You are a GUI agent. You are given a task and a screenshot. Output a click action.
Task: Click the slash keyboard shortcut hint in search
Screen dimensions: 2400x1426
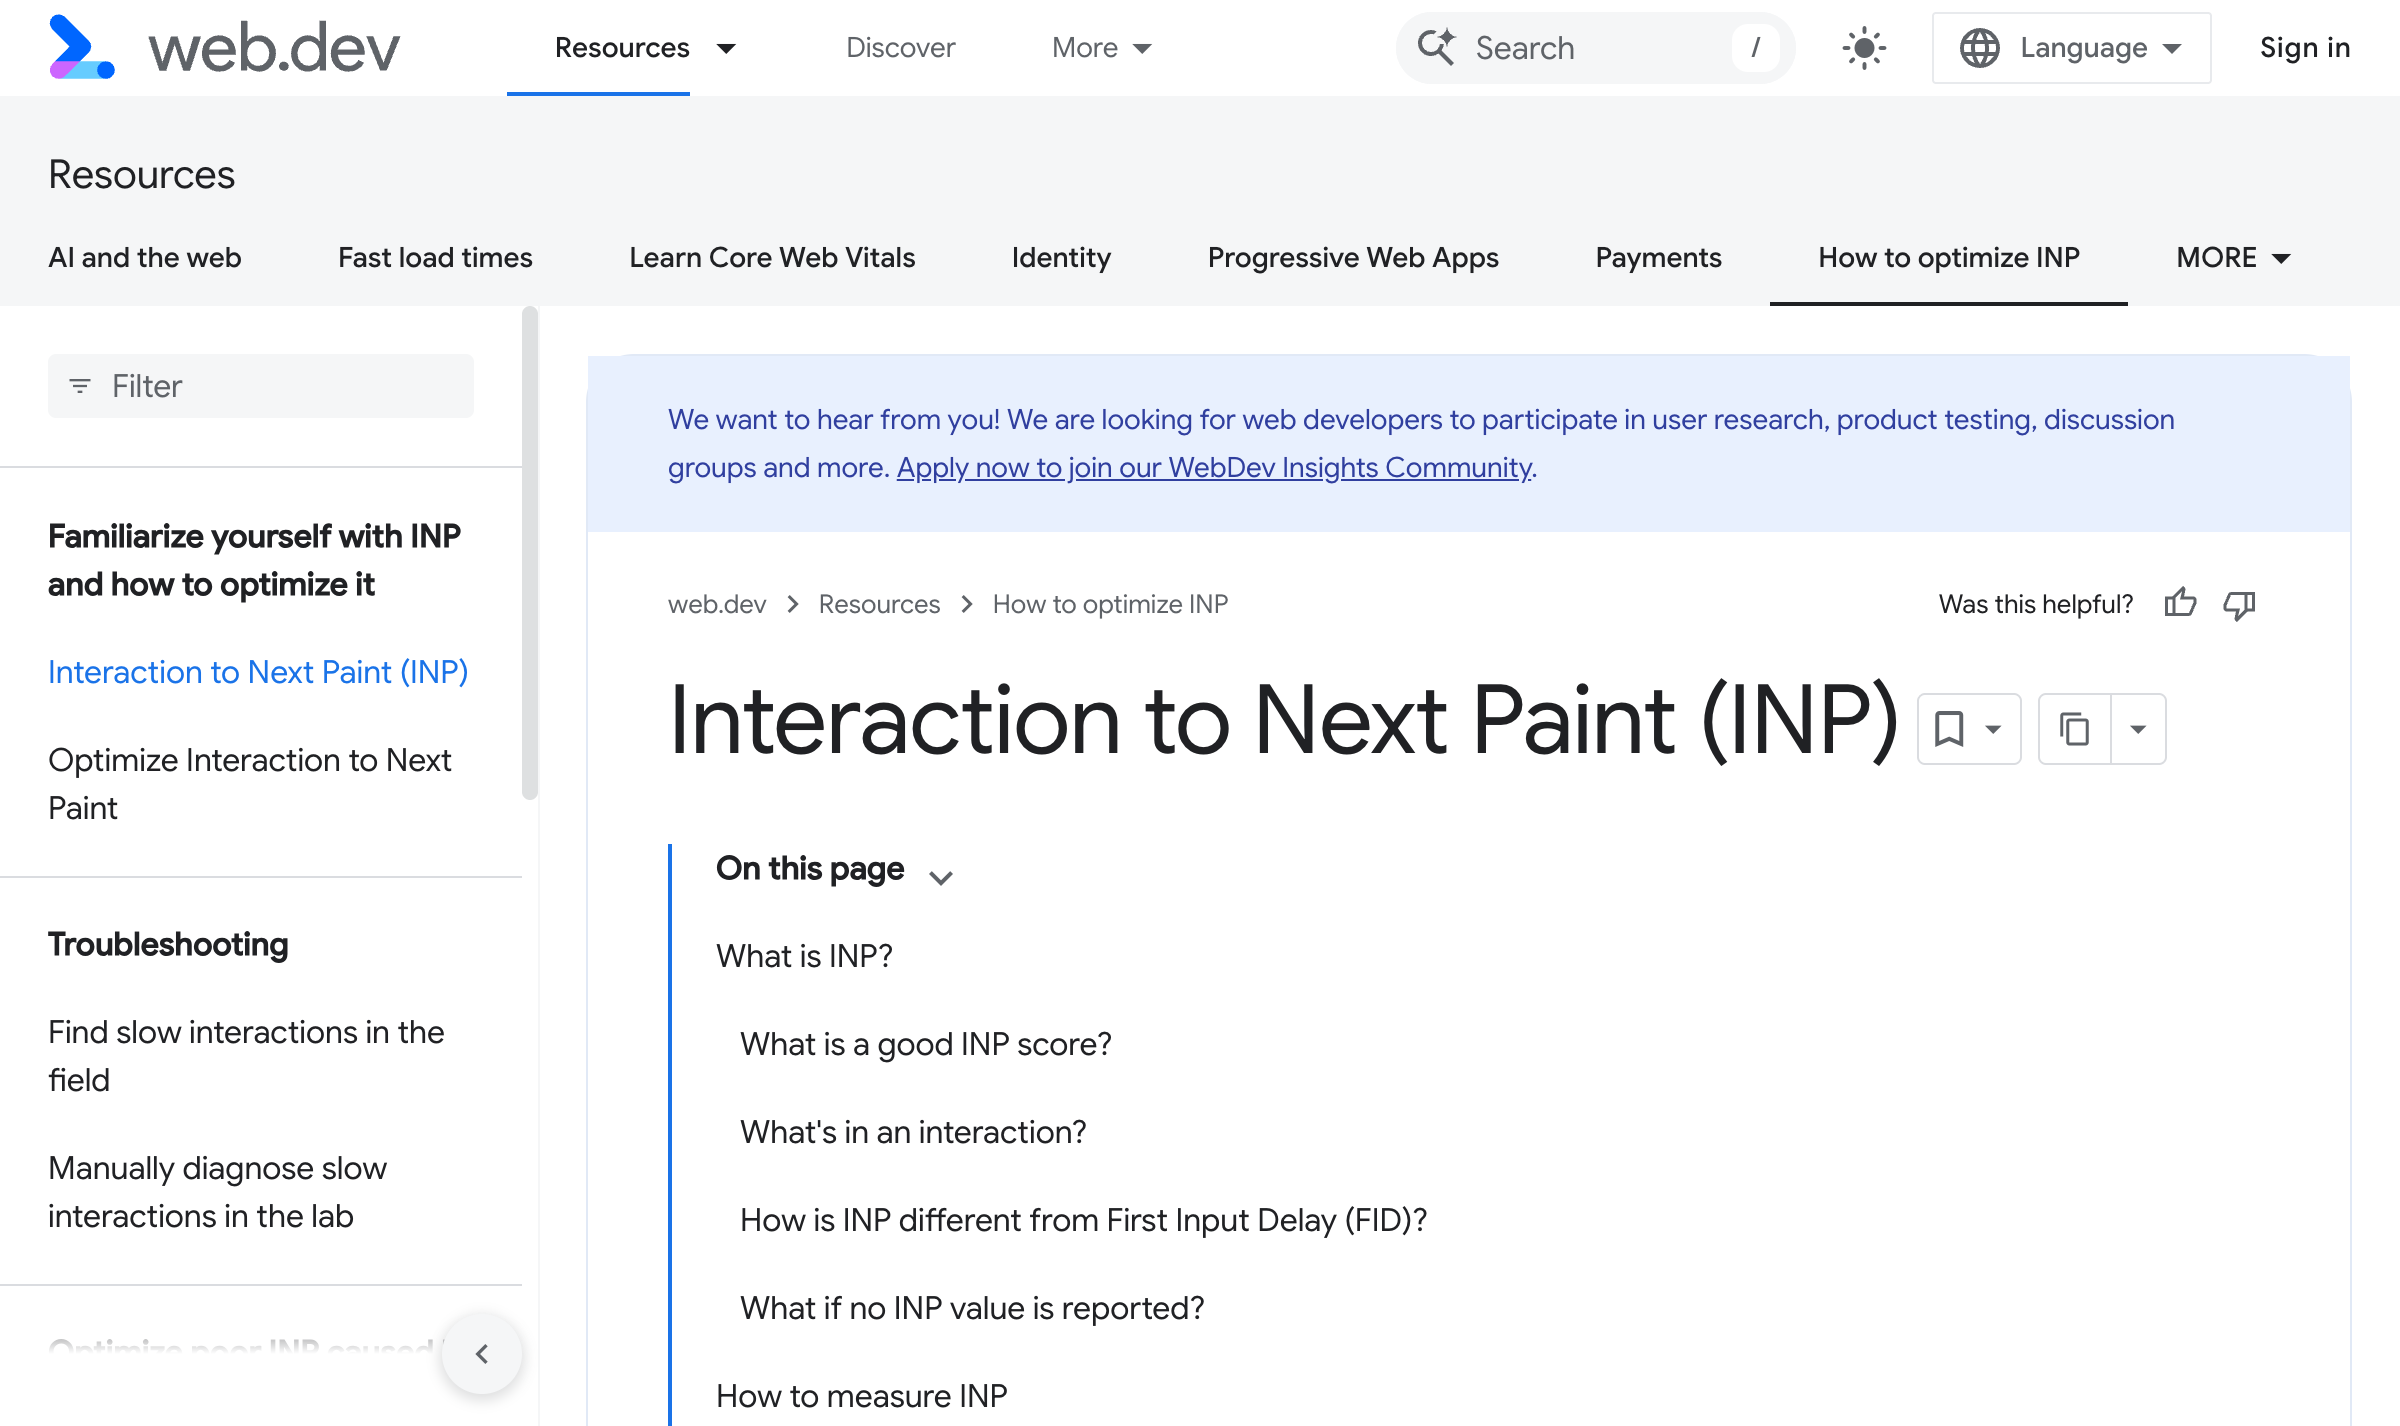pos(1756,47)
